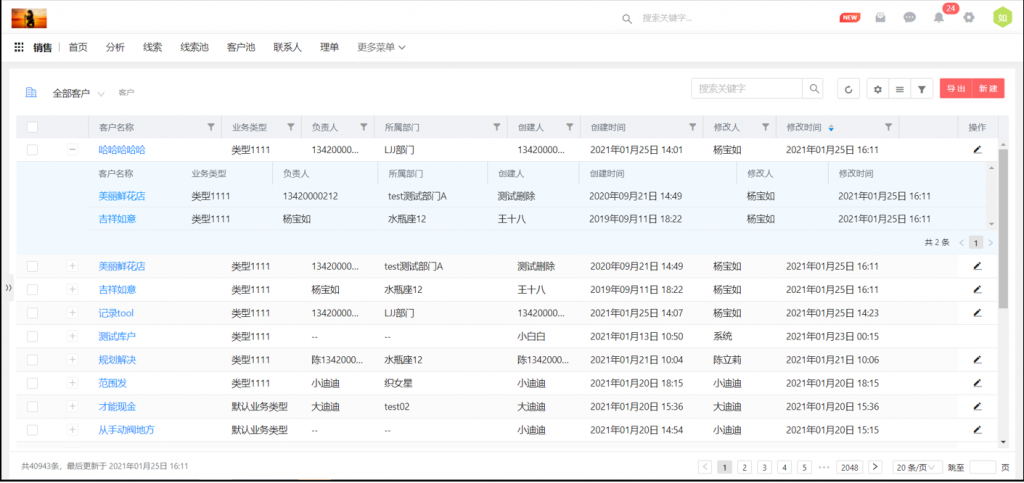Open the advanced filter funnel icon in toolbar

(x=922, y=89)
